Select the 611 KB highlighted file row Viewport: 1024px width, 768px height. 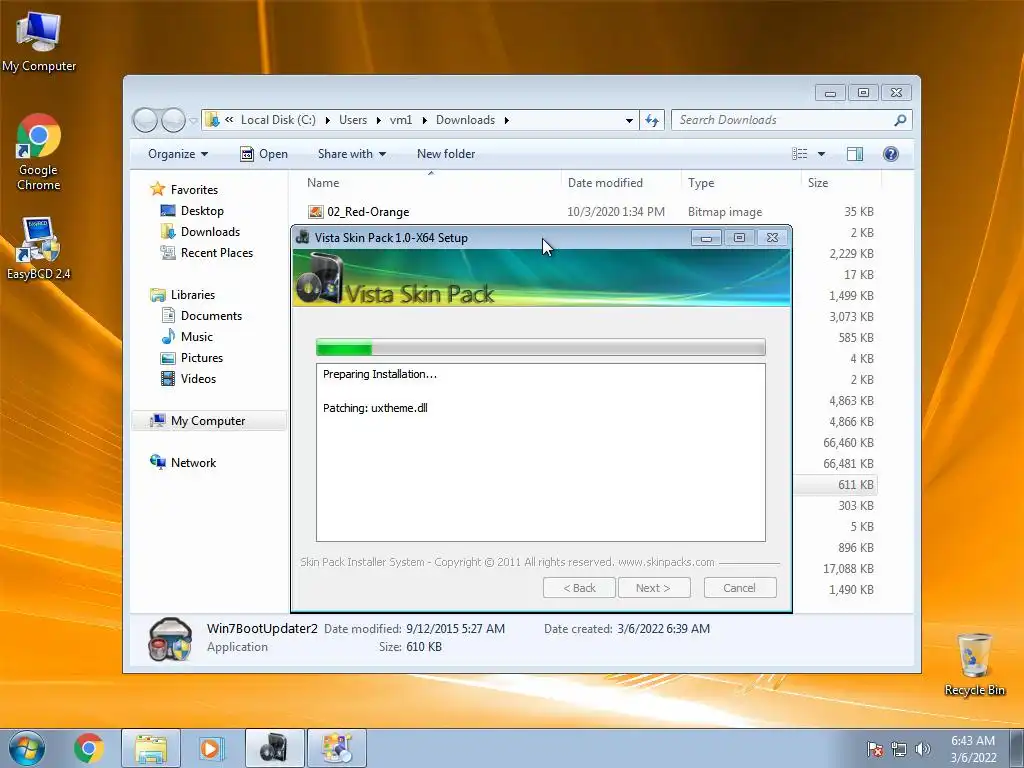[x=836, y=485]
